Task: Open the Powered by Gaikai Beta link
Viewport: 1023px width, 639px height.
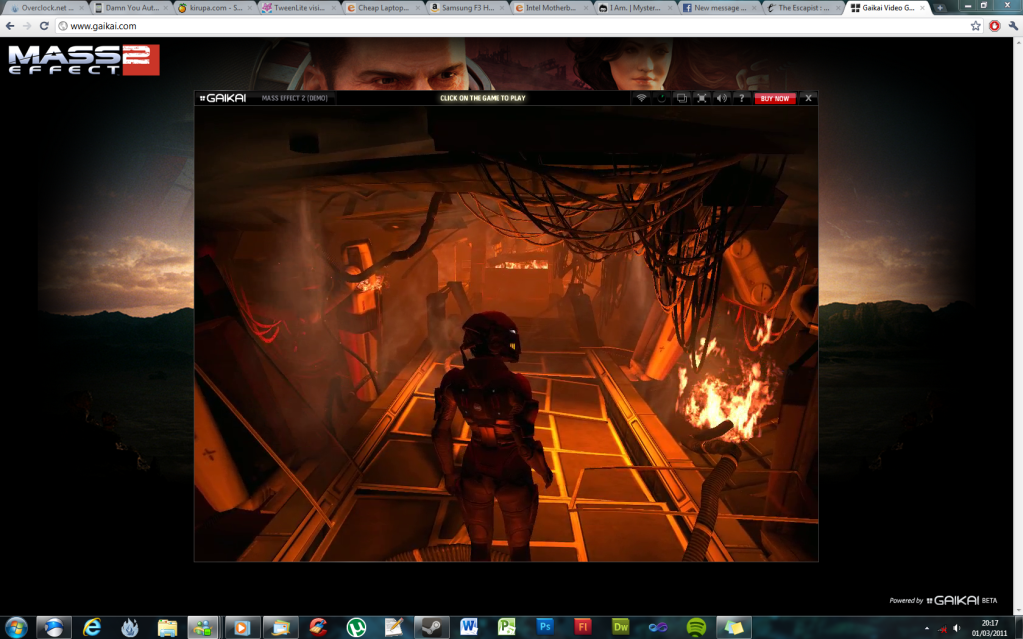Action: [x=943, y=600]
